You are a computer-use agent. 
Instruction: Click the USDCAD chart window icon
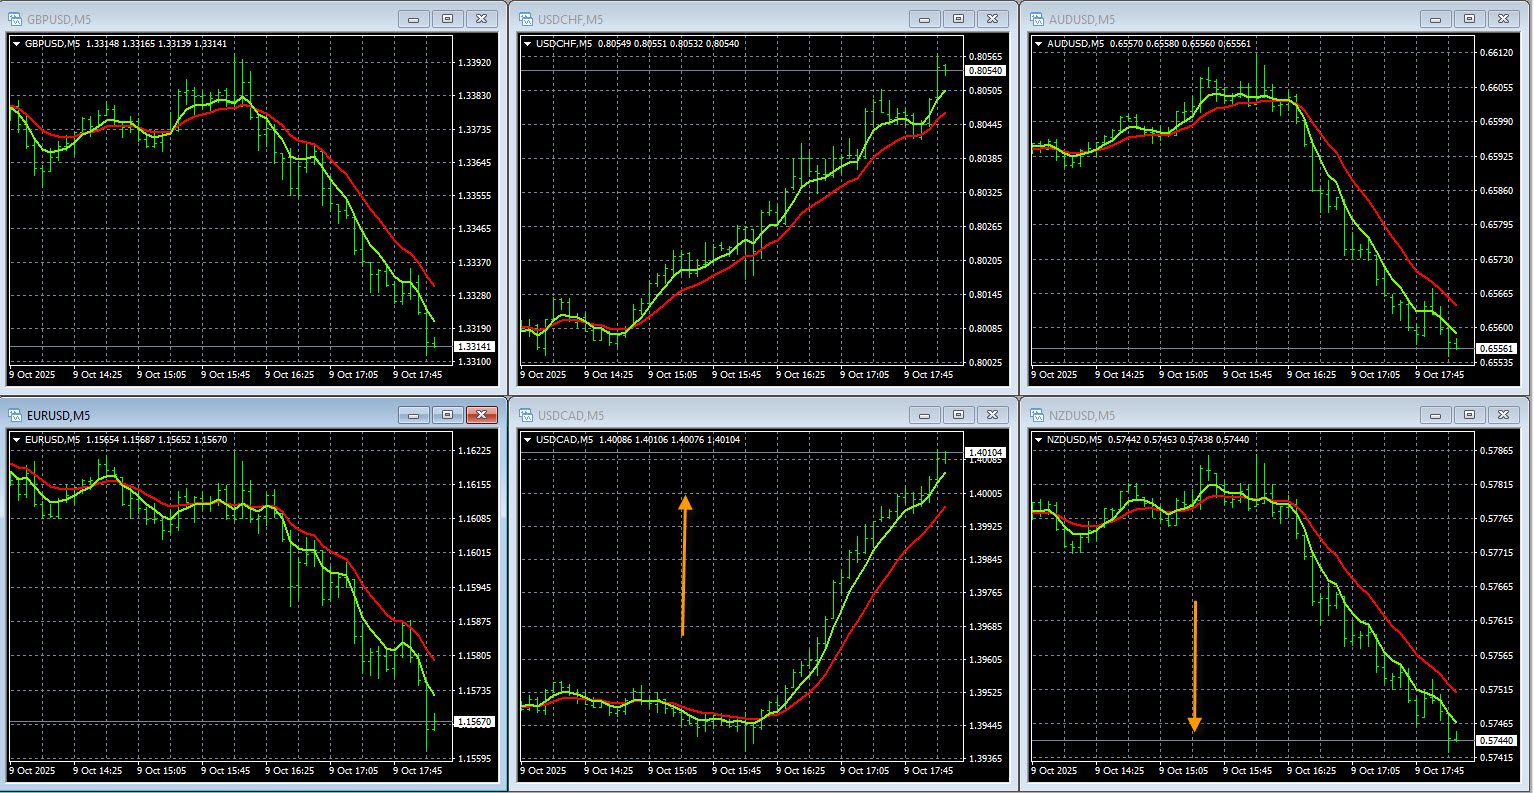(525, 415)
